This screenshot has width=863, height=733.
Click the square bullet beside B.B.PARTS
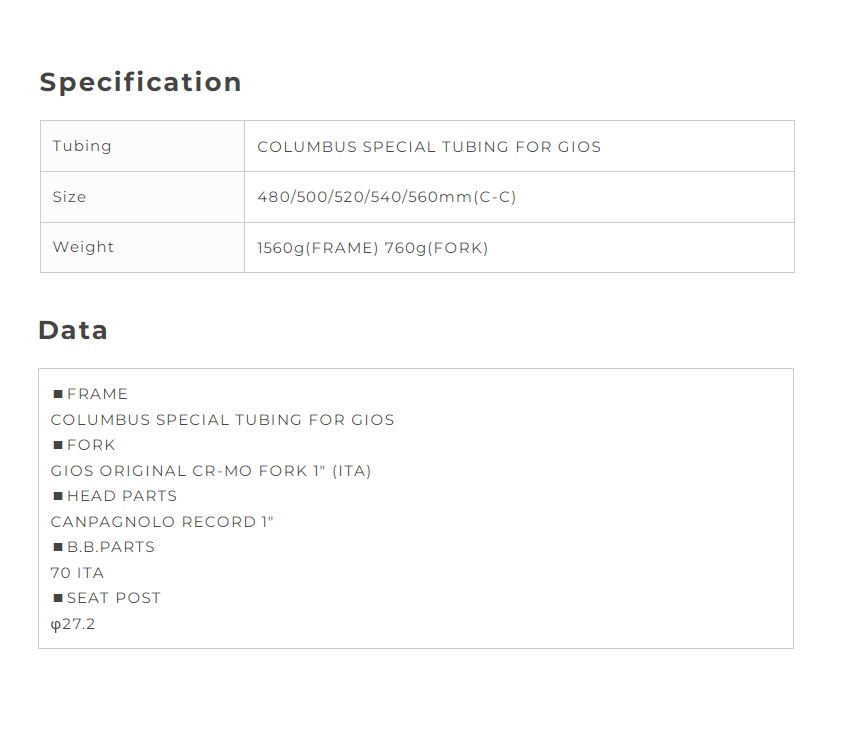coord(58,547)
